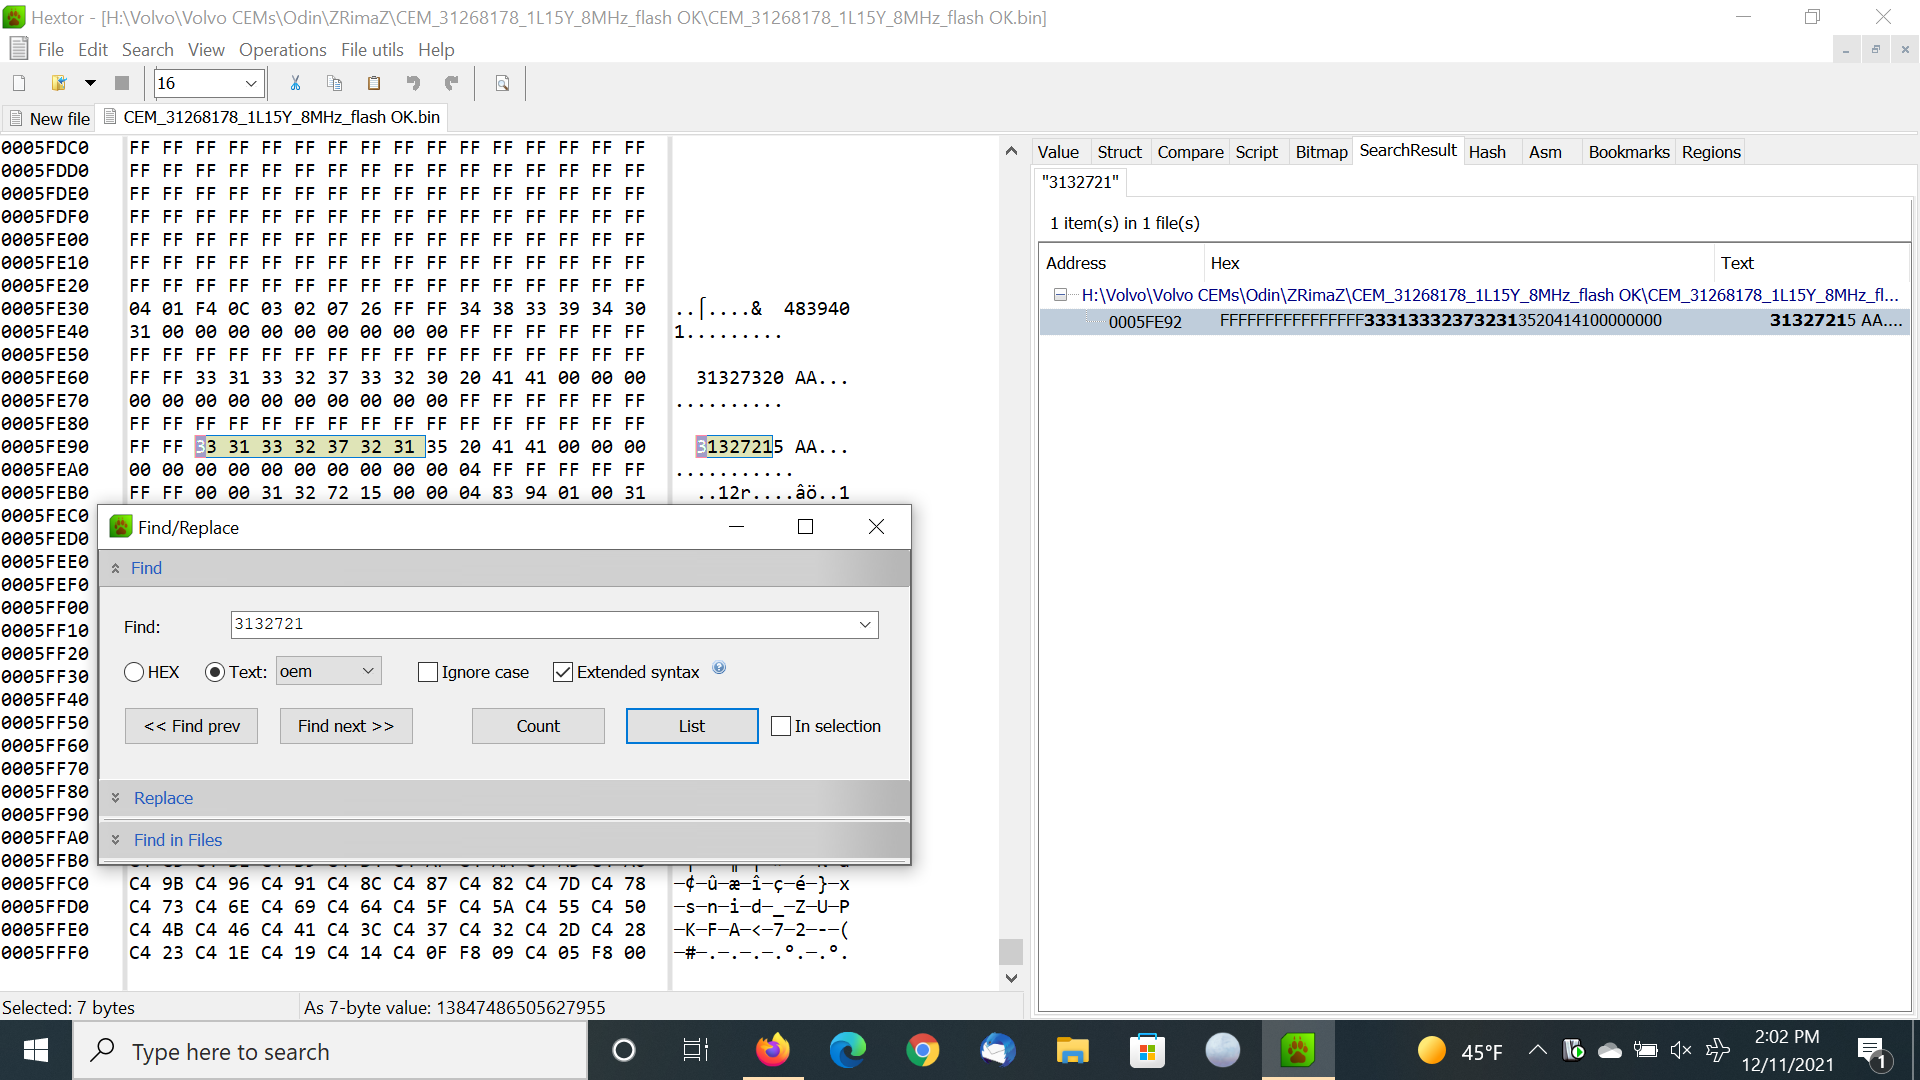Click the Extended syntax help icon

coord(719,668)
